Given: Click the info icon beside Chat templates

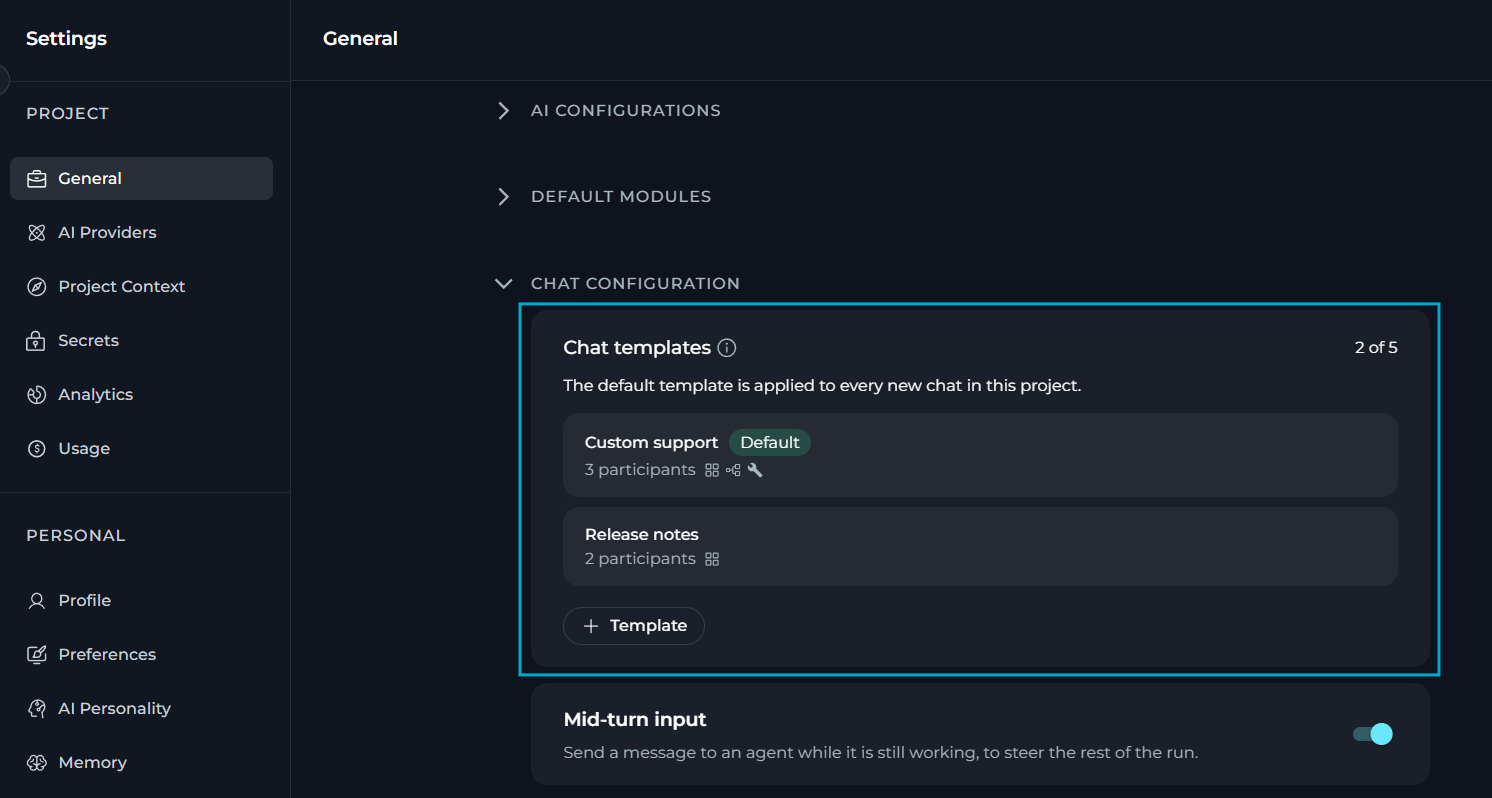Looking at the screenshot, I should tap(728, 348).
